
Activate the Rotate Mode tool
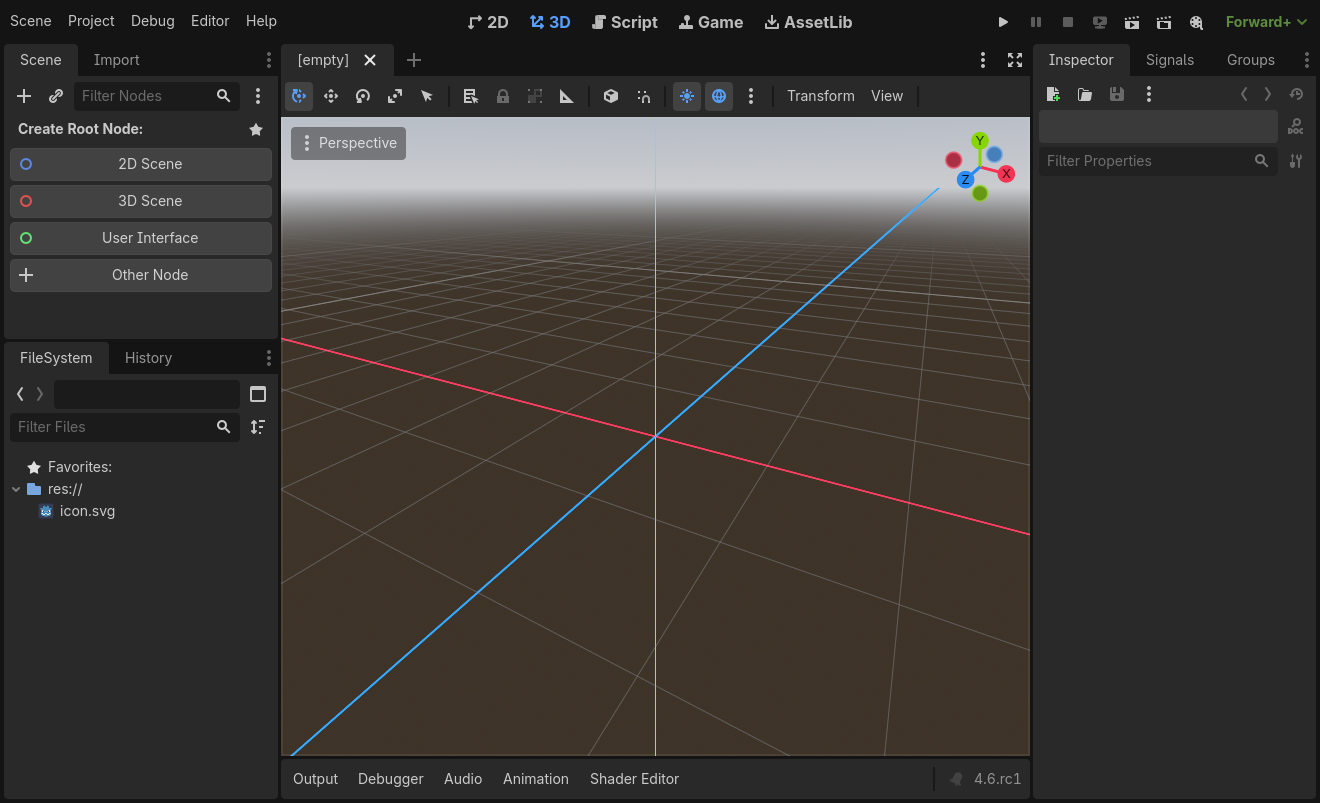click(x=363, y=95)
